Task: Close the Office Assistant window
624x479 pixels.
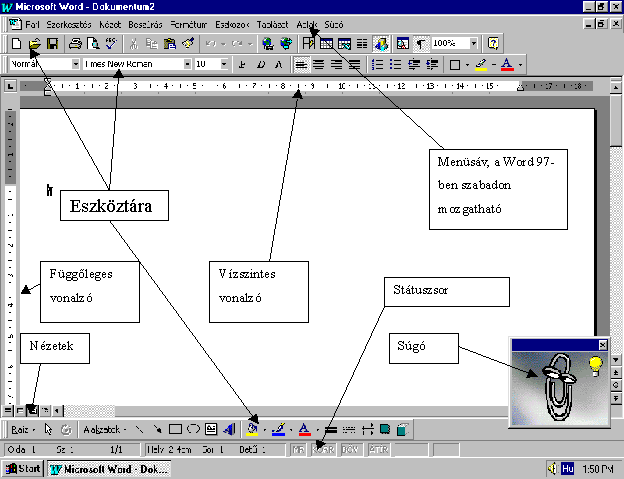Action: point(603,345)
